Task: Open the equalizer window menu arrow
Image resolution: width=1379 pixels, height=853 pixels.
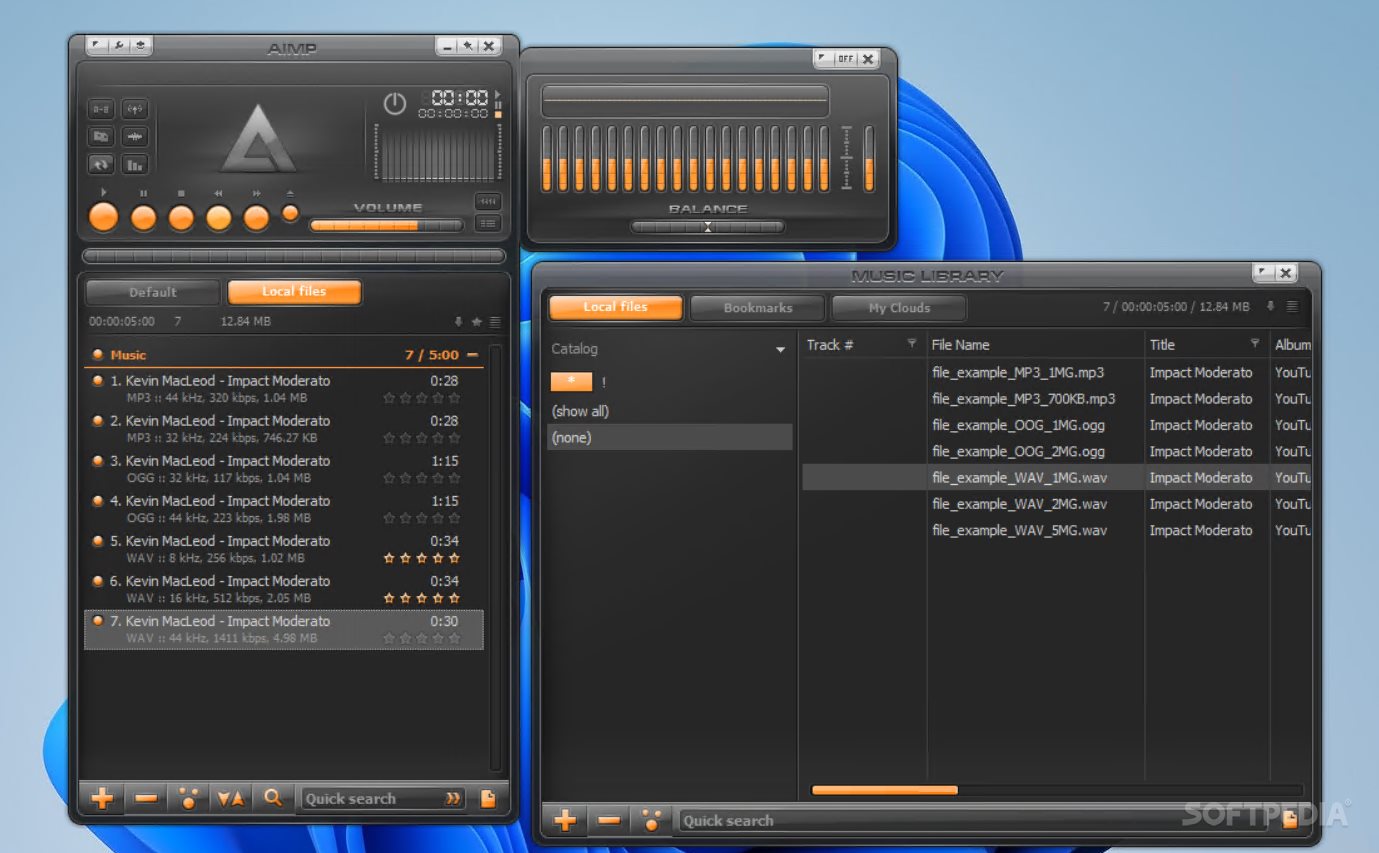Action: [824, 59]
